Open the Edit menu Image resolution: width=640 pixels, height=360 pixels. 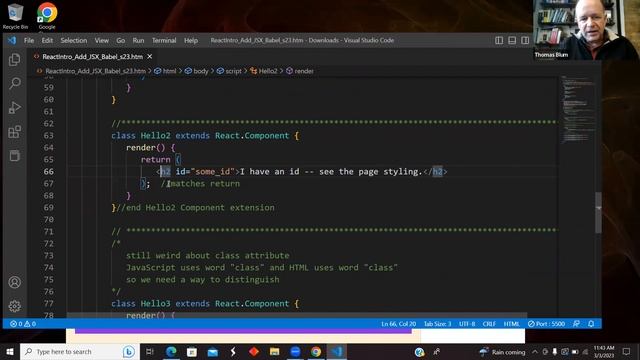click(x=47, y=40)
